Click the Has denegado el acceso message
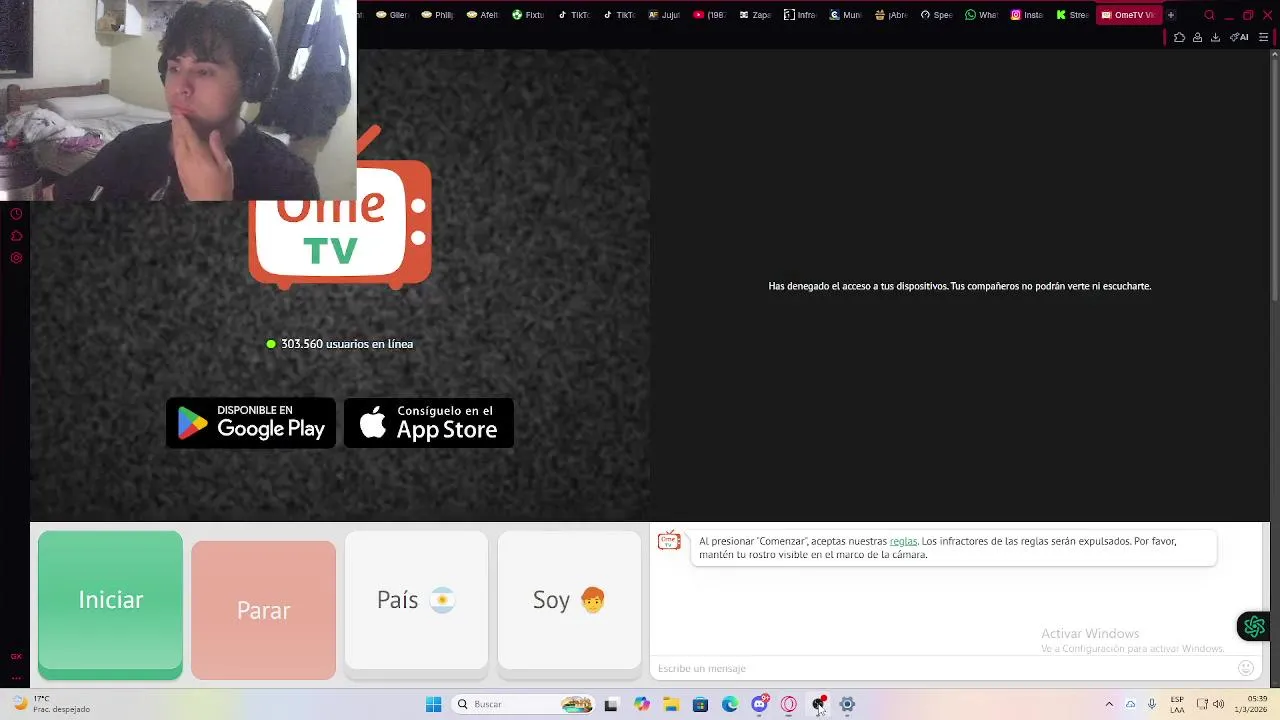This screenshot has height=720, width=1280. click(960, 286)
